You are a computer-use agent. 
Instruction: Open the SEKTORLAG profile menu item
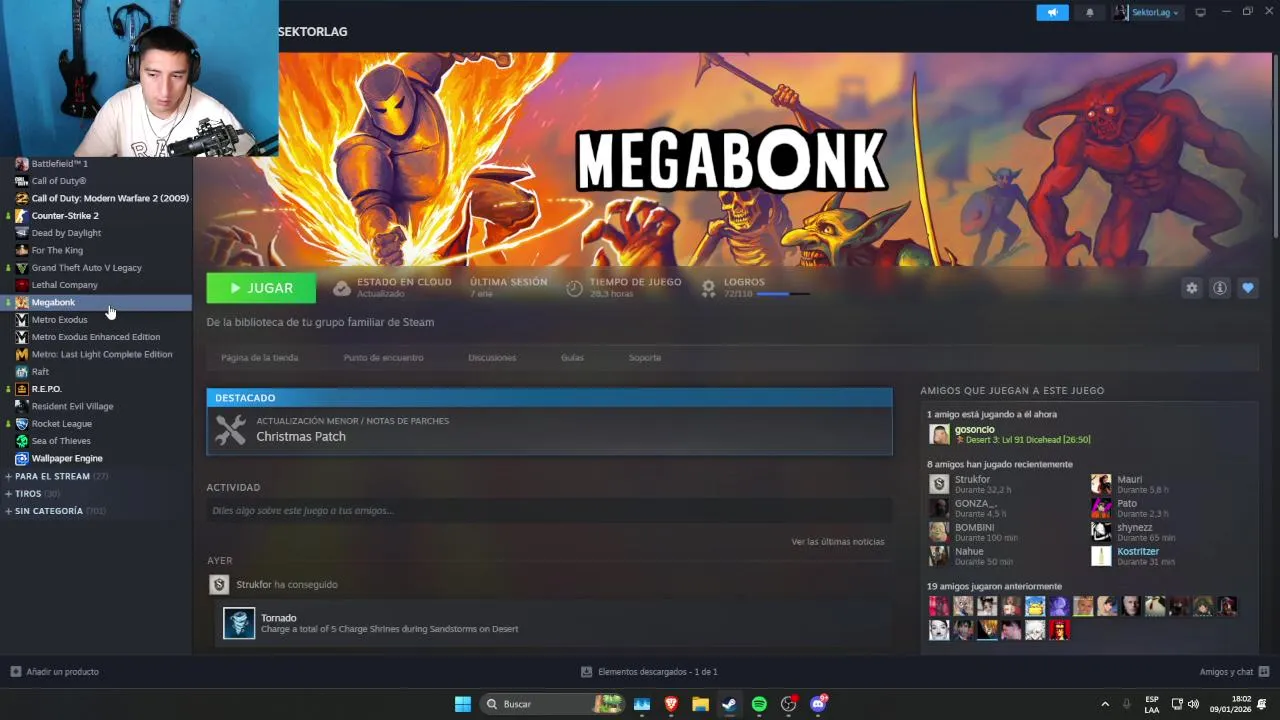pos(313,32)
